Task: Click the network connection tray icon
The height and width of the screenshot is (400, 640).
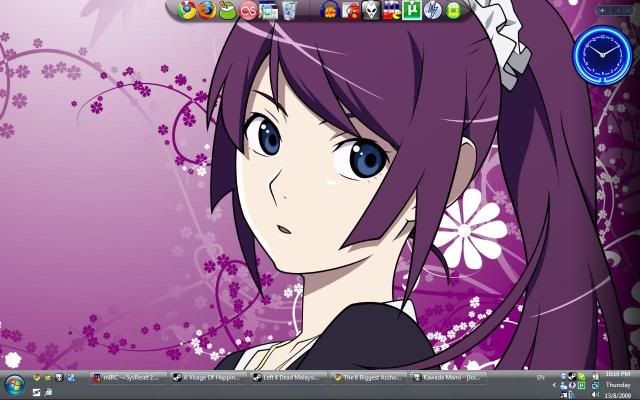Action: coord(596,385)
